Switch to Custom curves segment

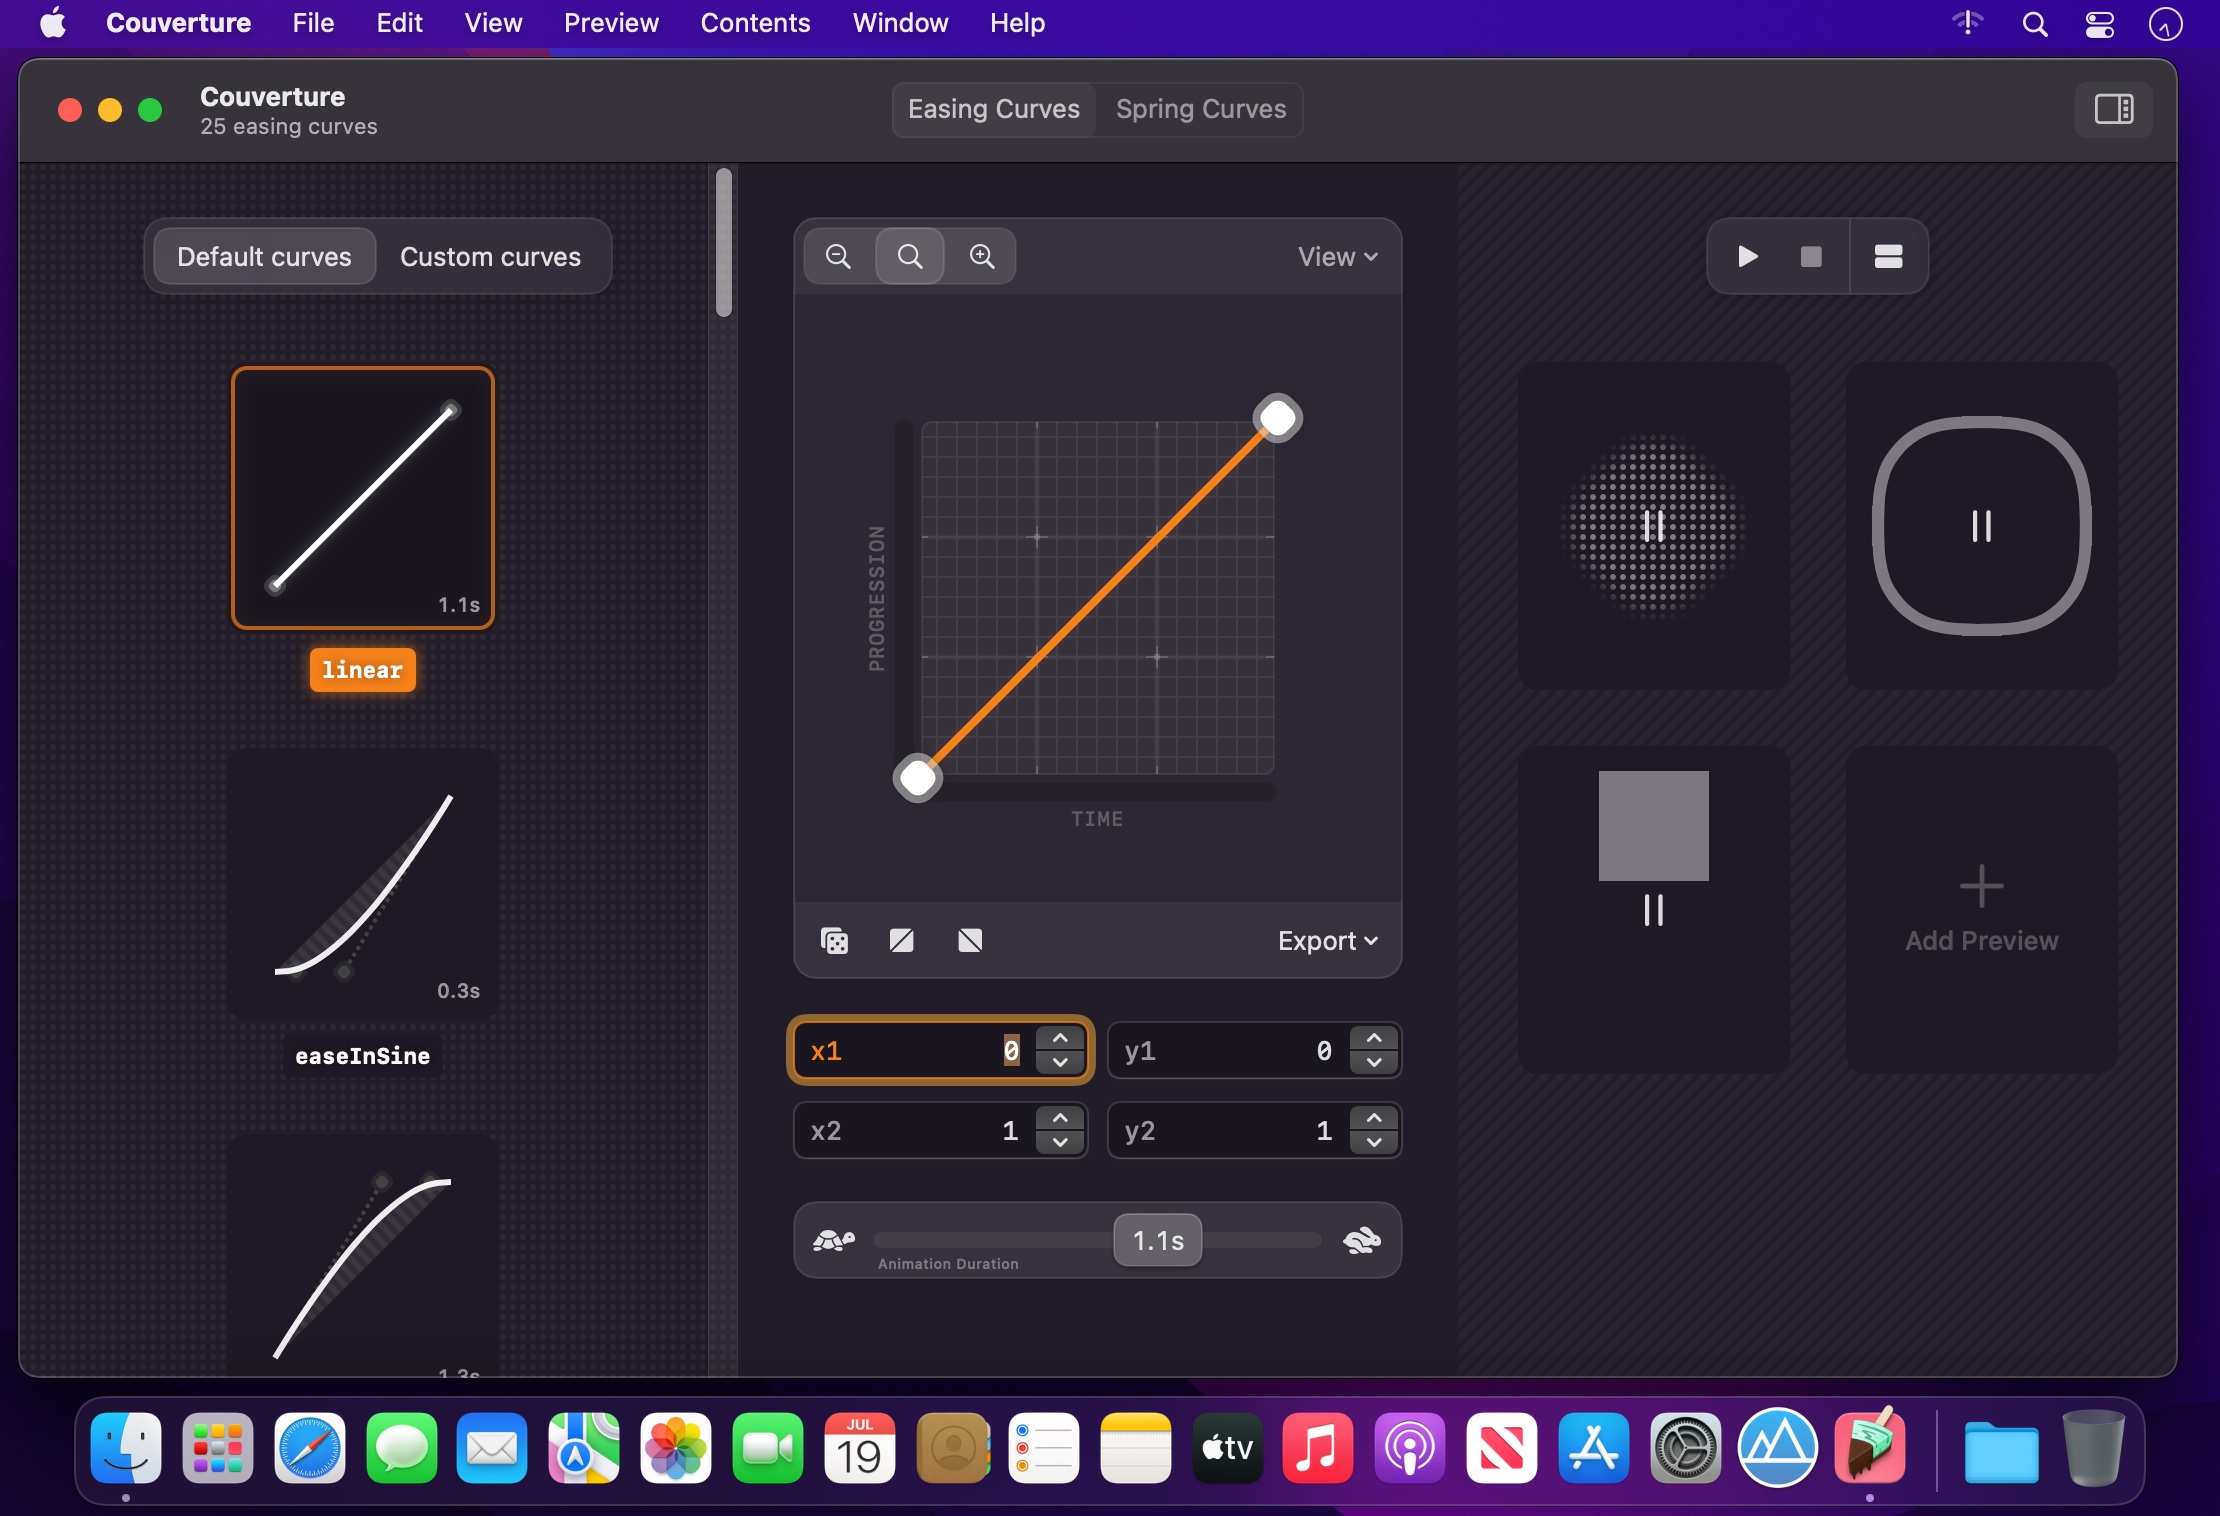coord(490,257)
